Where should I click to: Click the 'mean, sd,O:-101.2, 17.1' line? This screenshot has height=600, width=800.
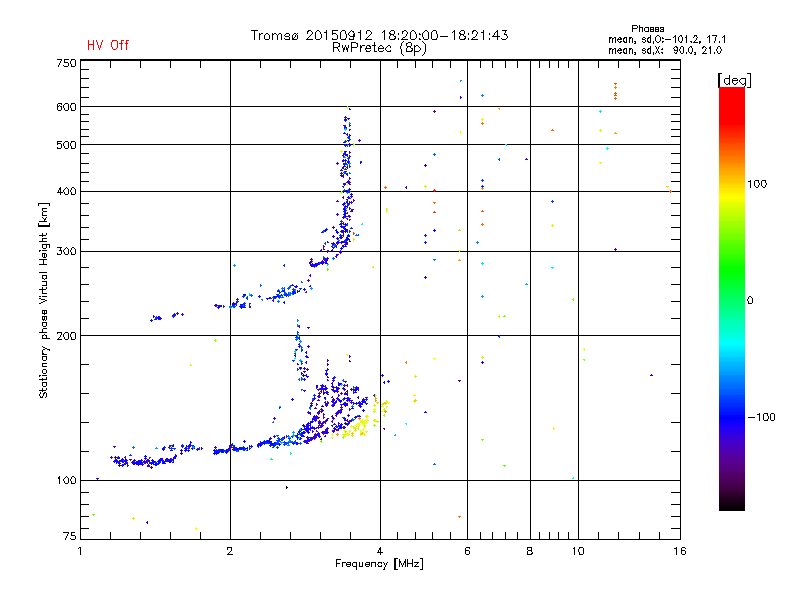point(667,39)
